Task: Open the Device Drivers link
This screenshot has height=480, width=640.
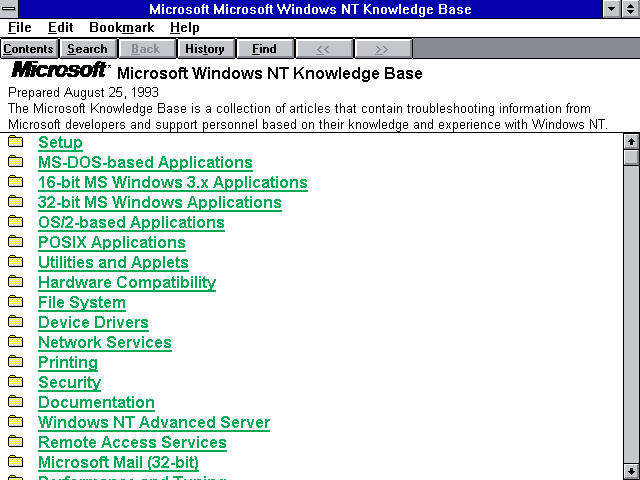Action: coord(93,322)
